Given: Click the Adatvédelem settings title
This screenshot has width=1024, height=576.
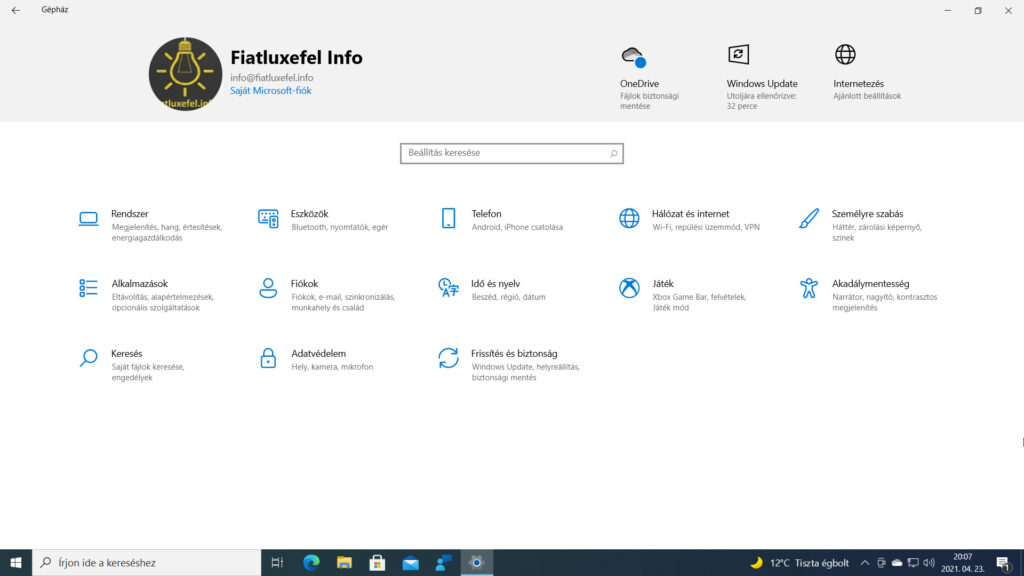Looking at the screenshot, I should (318, 353).
